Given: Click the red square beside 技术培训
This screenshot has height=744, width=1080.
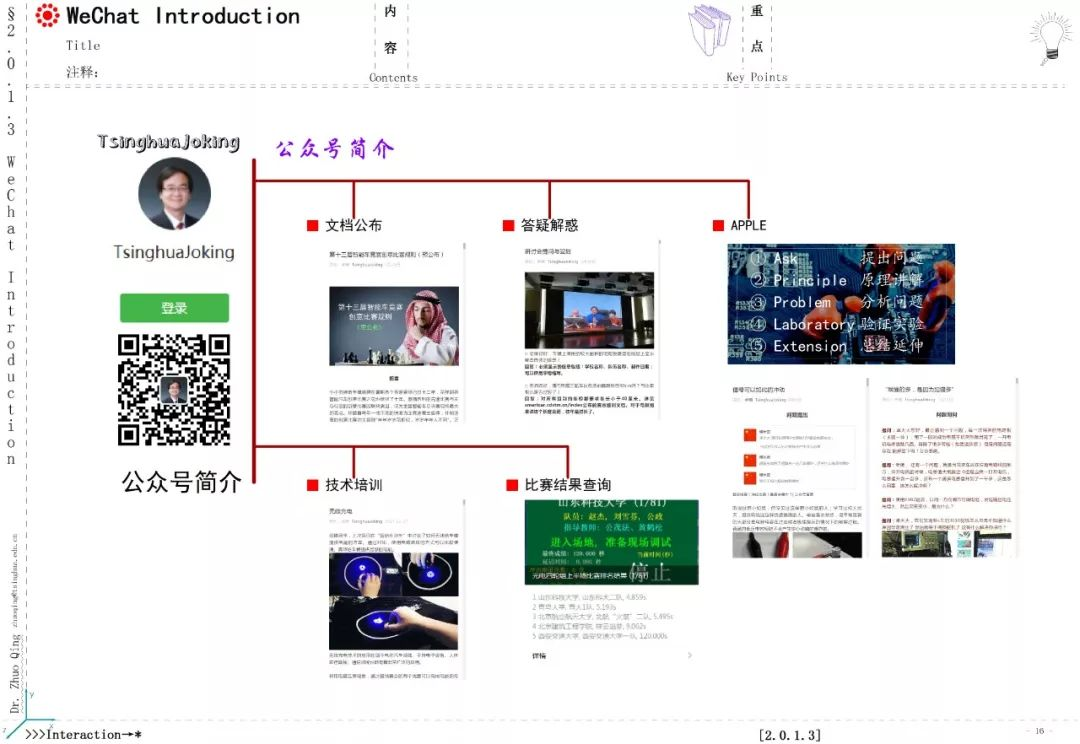Looking at the screenshot, I should pos(313,485).
